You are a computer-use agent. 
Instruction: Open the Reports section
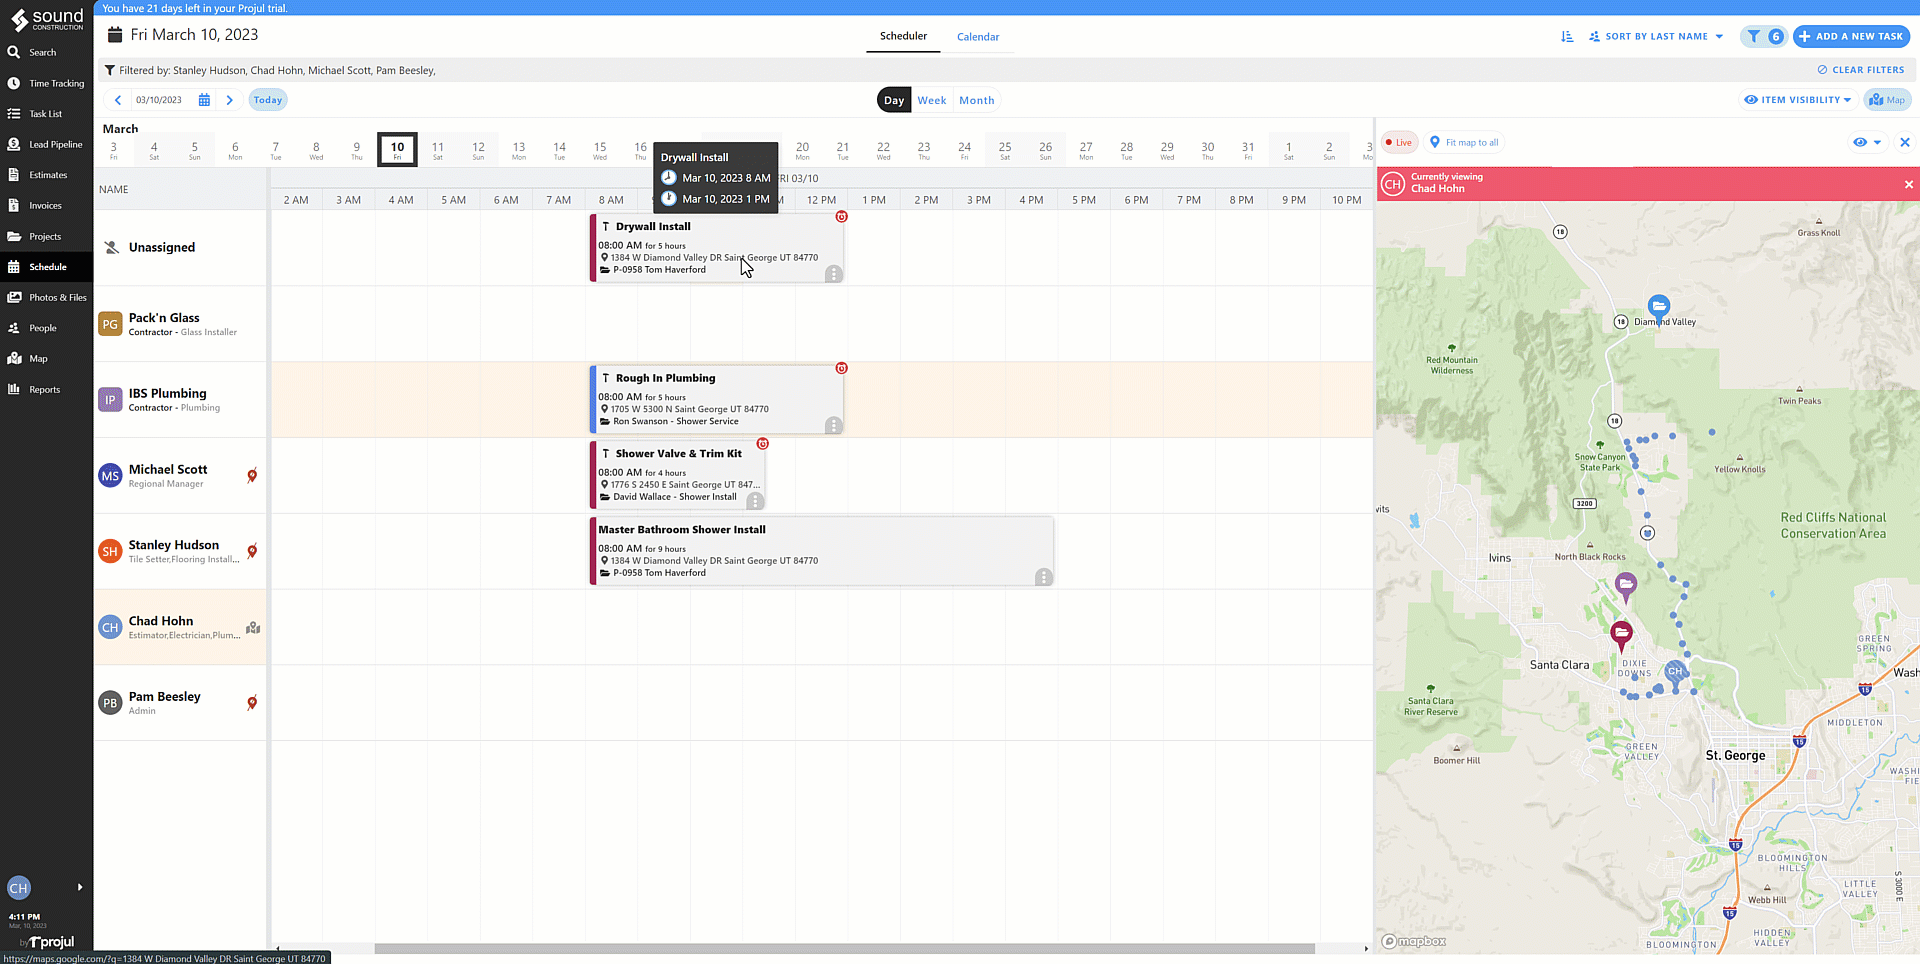46,389
